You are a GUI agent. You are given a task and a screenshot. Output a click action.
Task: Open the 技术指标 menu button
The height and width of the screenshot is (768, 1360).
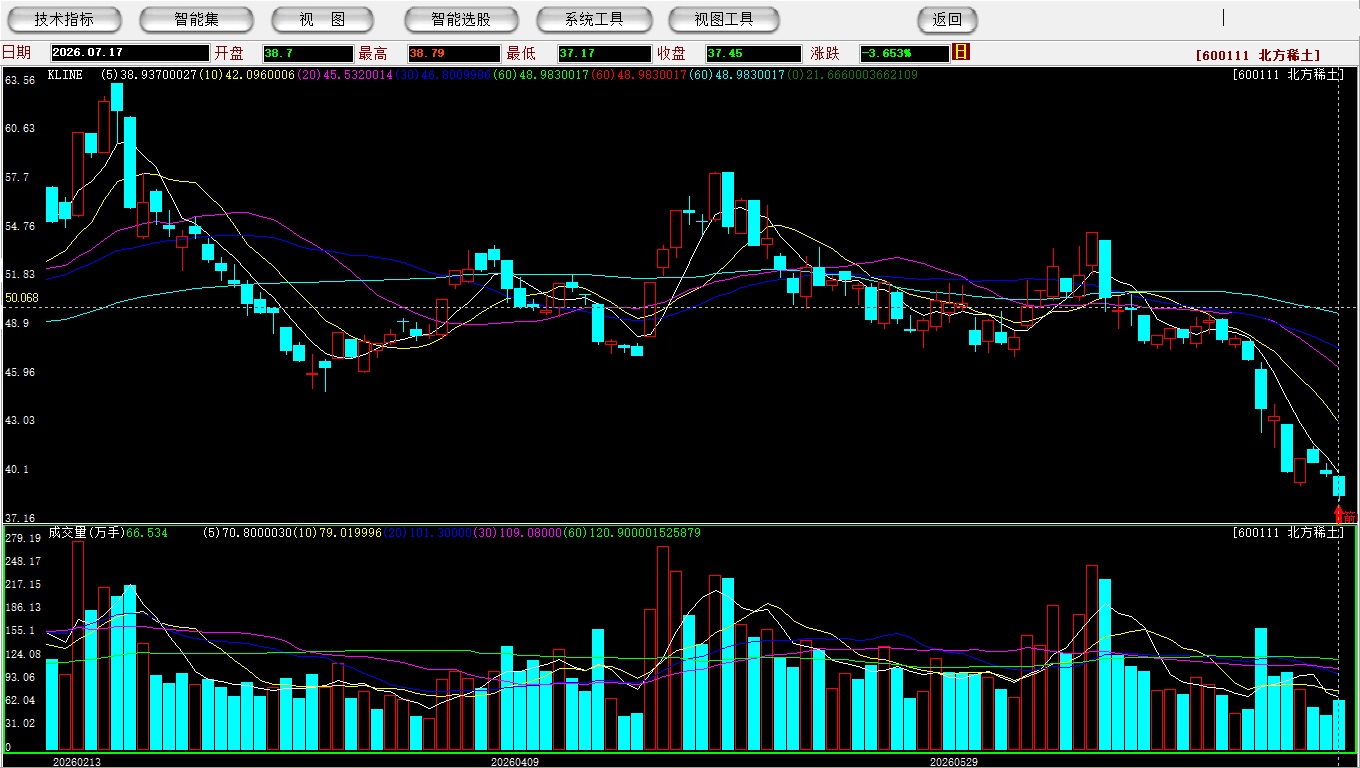tap(65, 19)
